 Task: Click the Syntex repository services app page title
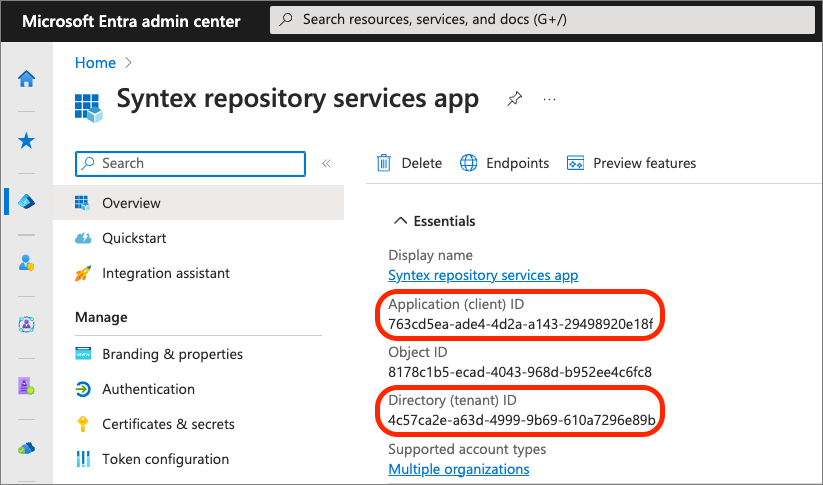pyautogui.click(x=298, y=100)
